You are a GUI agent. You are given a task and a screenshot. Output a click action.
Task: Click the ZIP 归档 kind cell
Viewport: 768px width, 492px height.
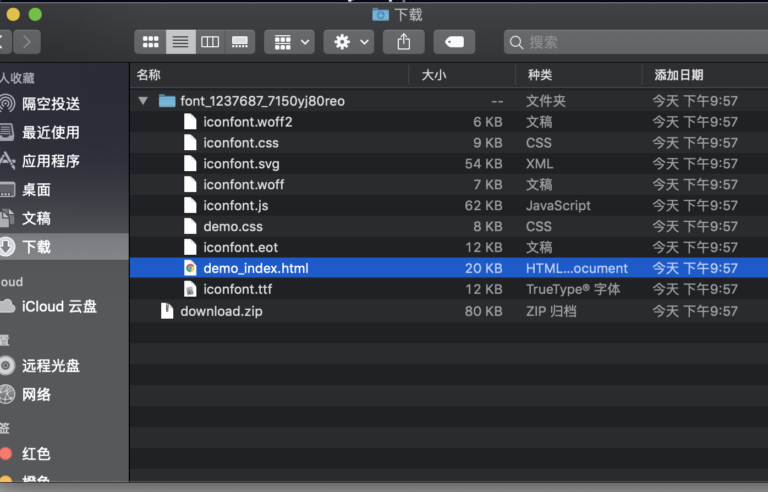(551, 311)
